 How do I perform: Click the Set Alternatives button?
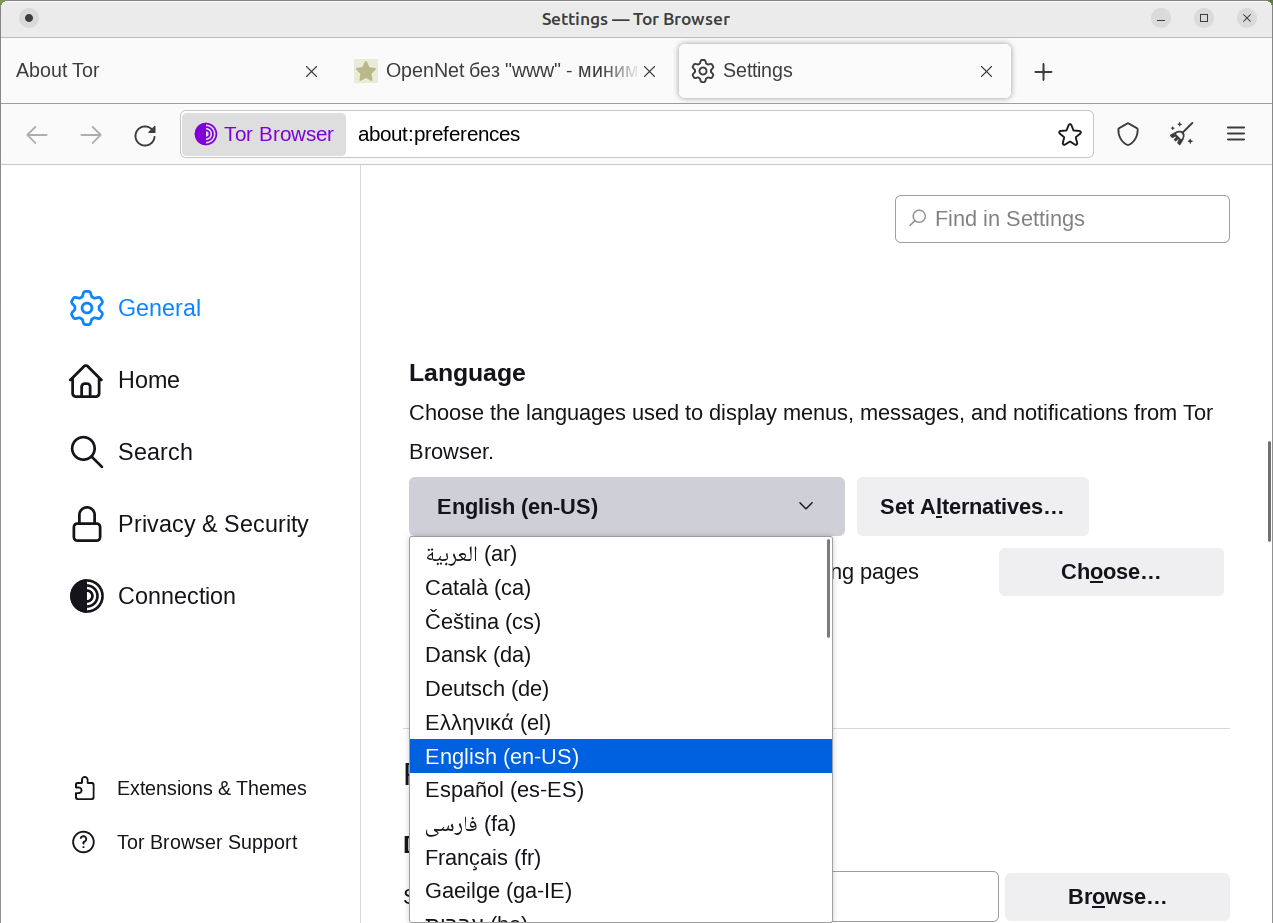point(972,506)
